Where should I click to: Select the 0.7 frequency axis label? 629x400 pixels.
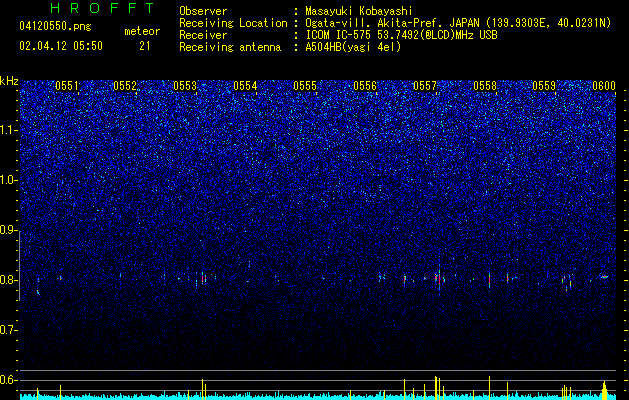pos(9,330)
